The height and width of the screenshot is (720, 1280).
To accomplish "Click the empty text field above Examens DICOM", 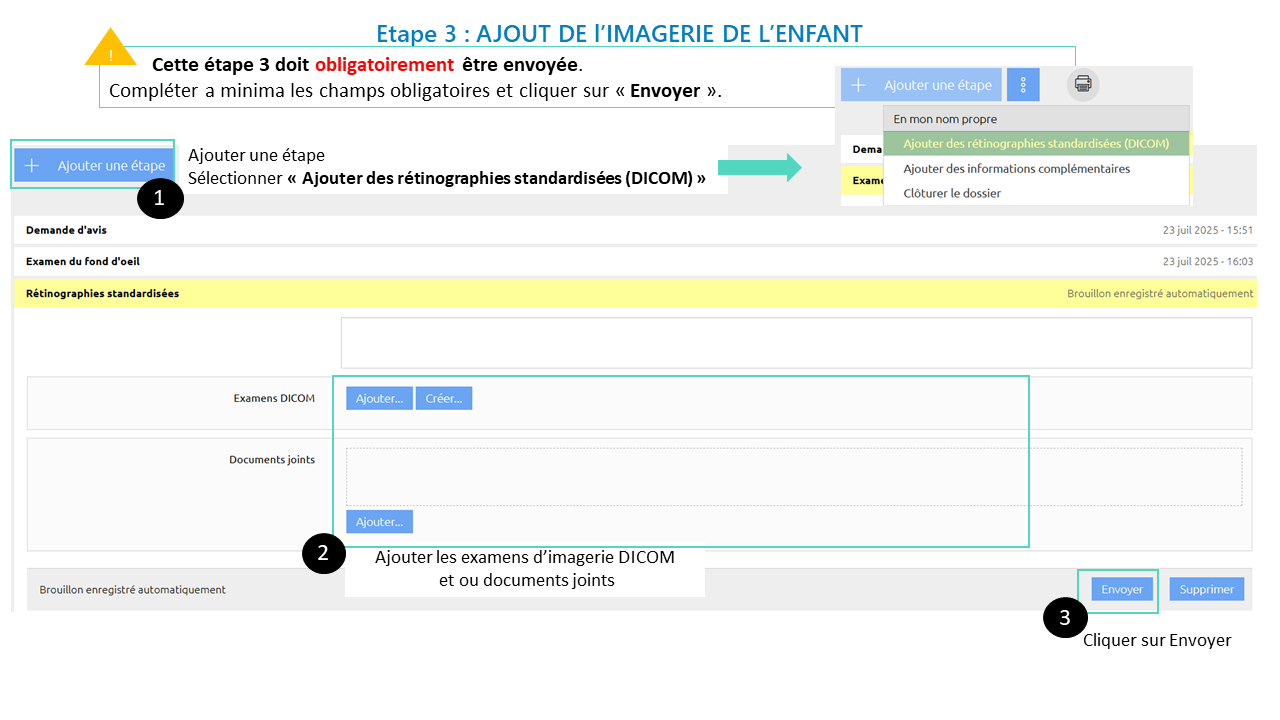I will coord(795,343).
